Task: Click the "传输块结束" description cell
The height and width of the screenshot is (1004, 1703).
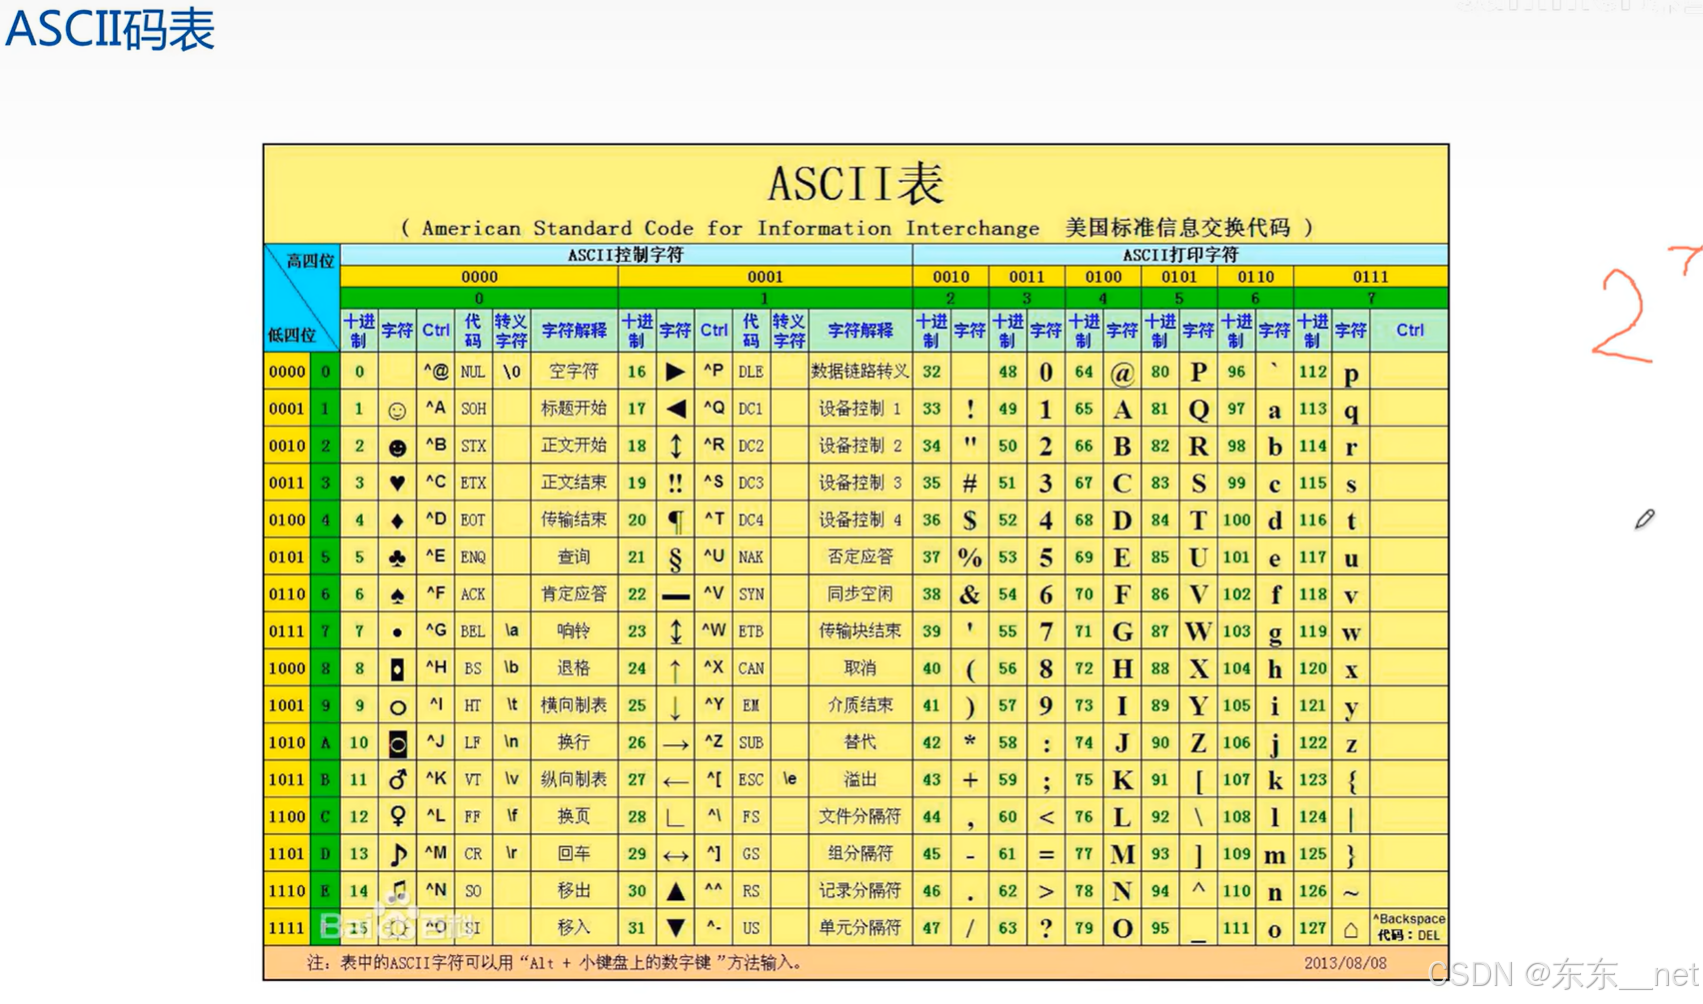Action: tap(859, 631)
